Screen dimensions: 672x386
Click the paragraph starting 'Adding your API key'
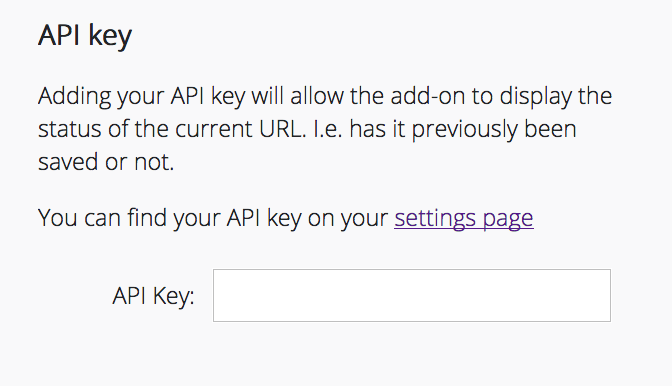tap(325, 129)
